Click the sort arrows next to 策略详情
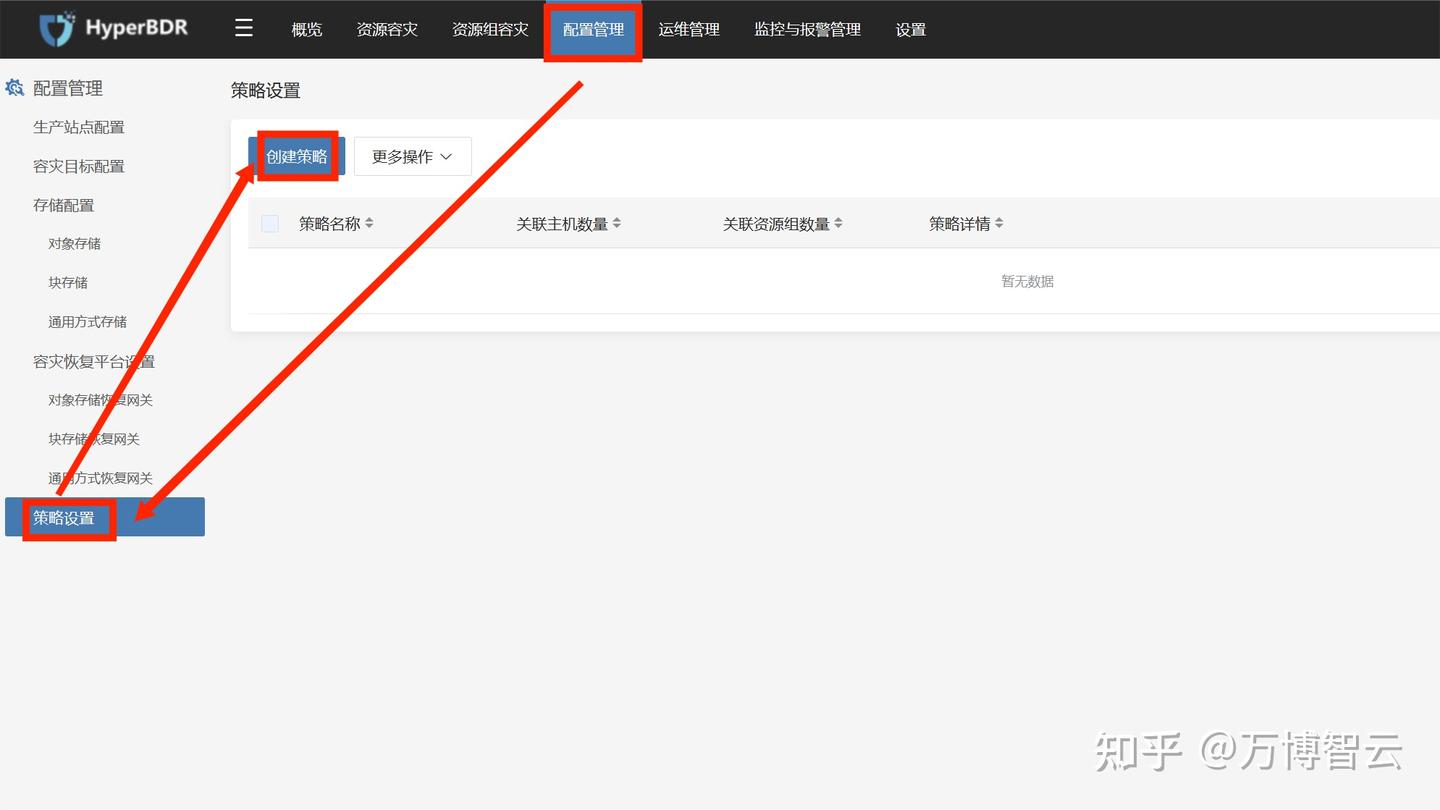The height and width of the screenshot is (810, 1440). pos(998,223)
